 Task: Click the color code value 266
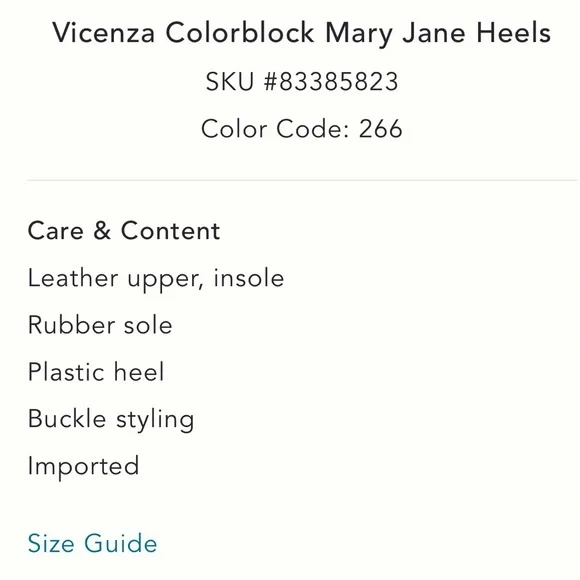380,129
